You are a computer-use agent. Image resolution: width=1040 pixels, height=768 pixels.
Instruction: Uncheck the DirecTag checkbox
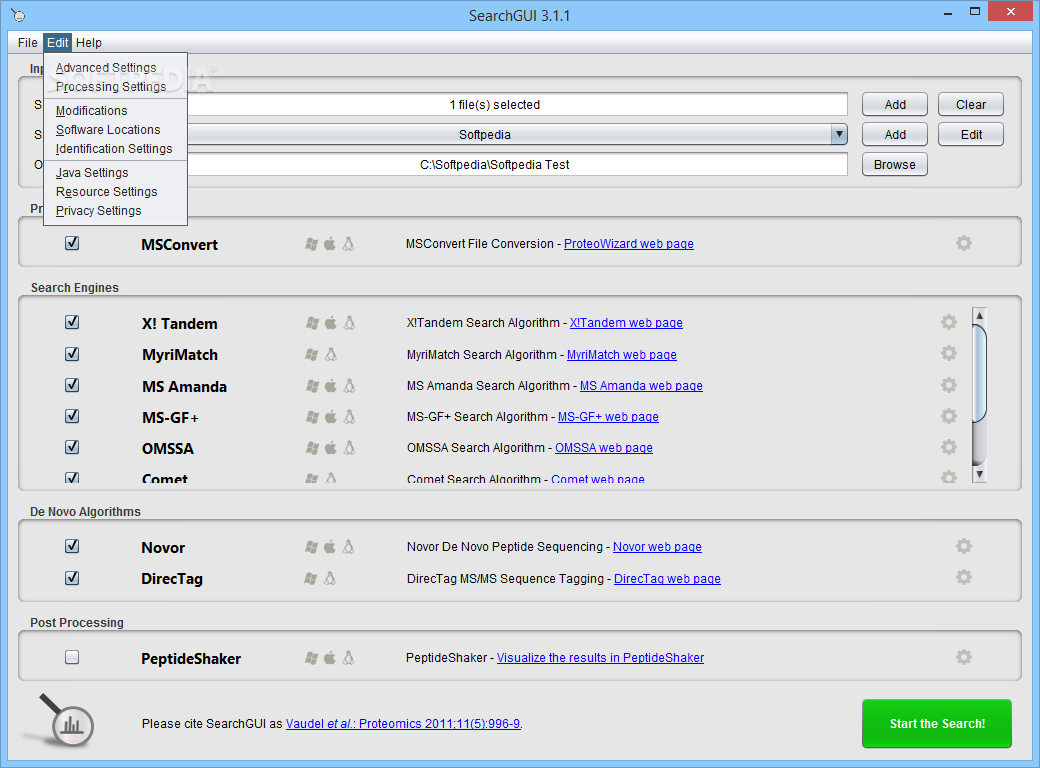[72, 578]
